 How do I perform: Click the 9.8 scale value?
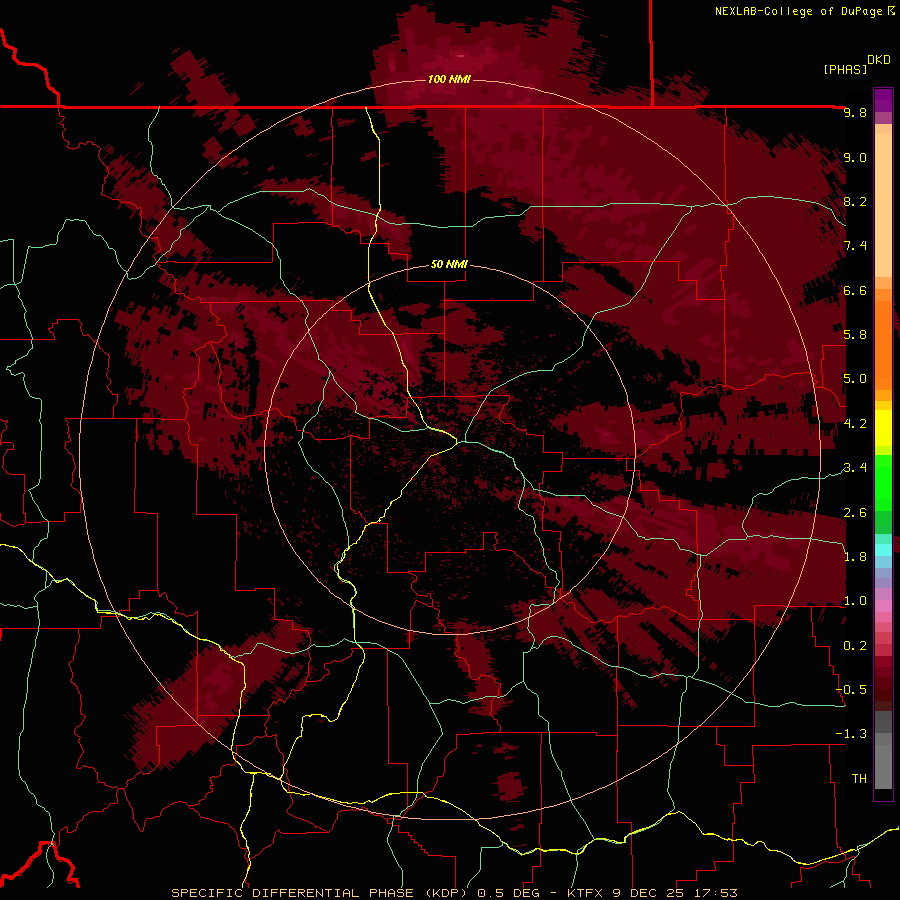(x=855, y=112)
